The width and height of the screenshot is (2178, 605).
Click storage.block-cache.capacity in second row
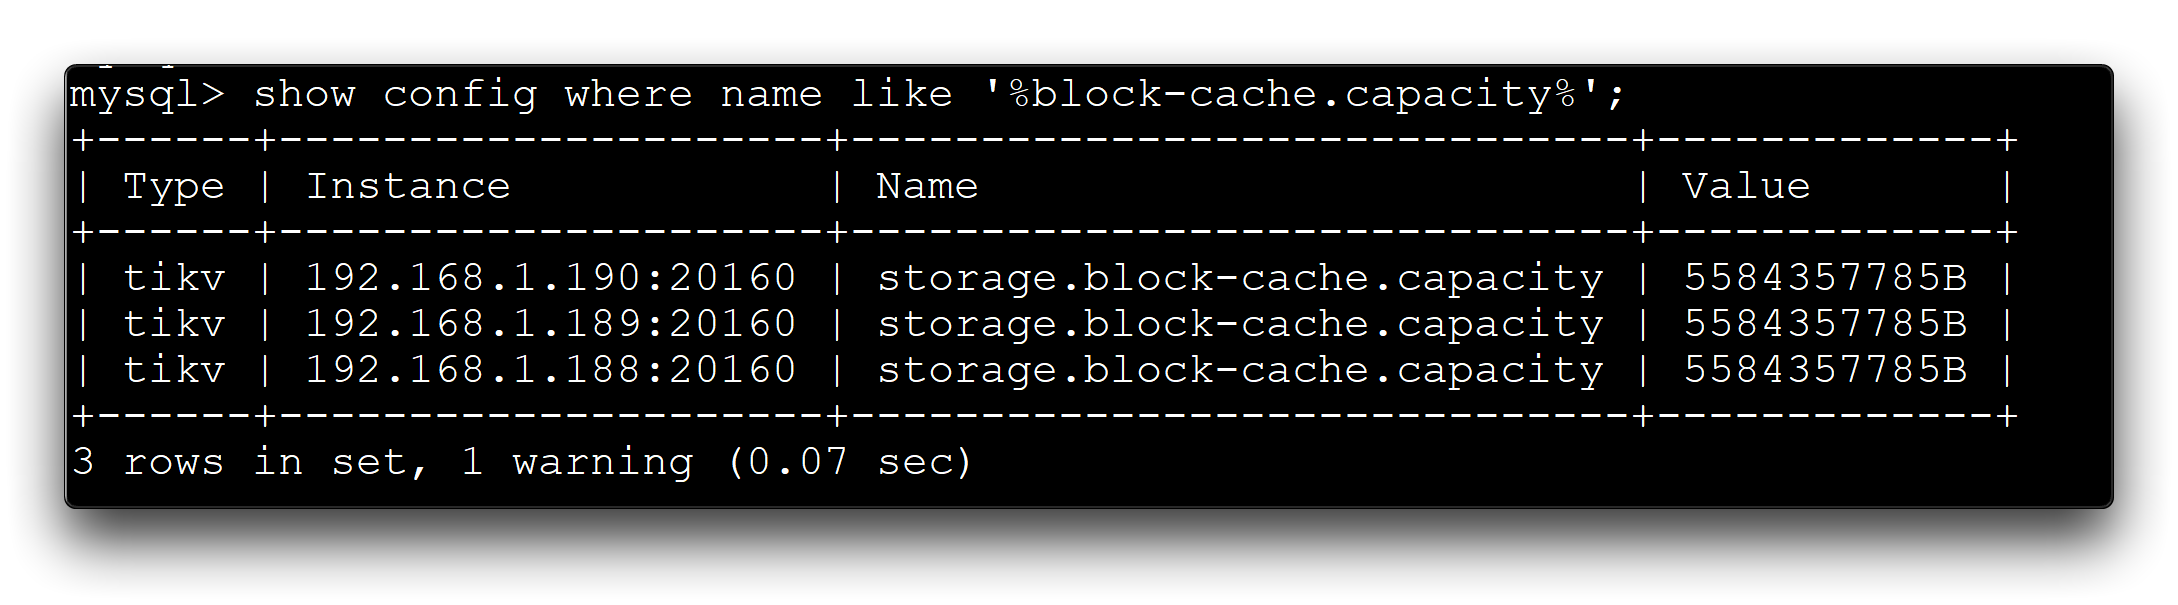[x=1240, y=324]
